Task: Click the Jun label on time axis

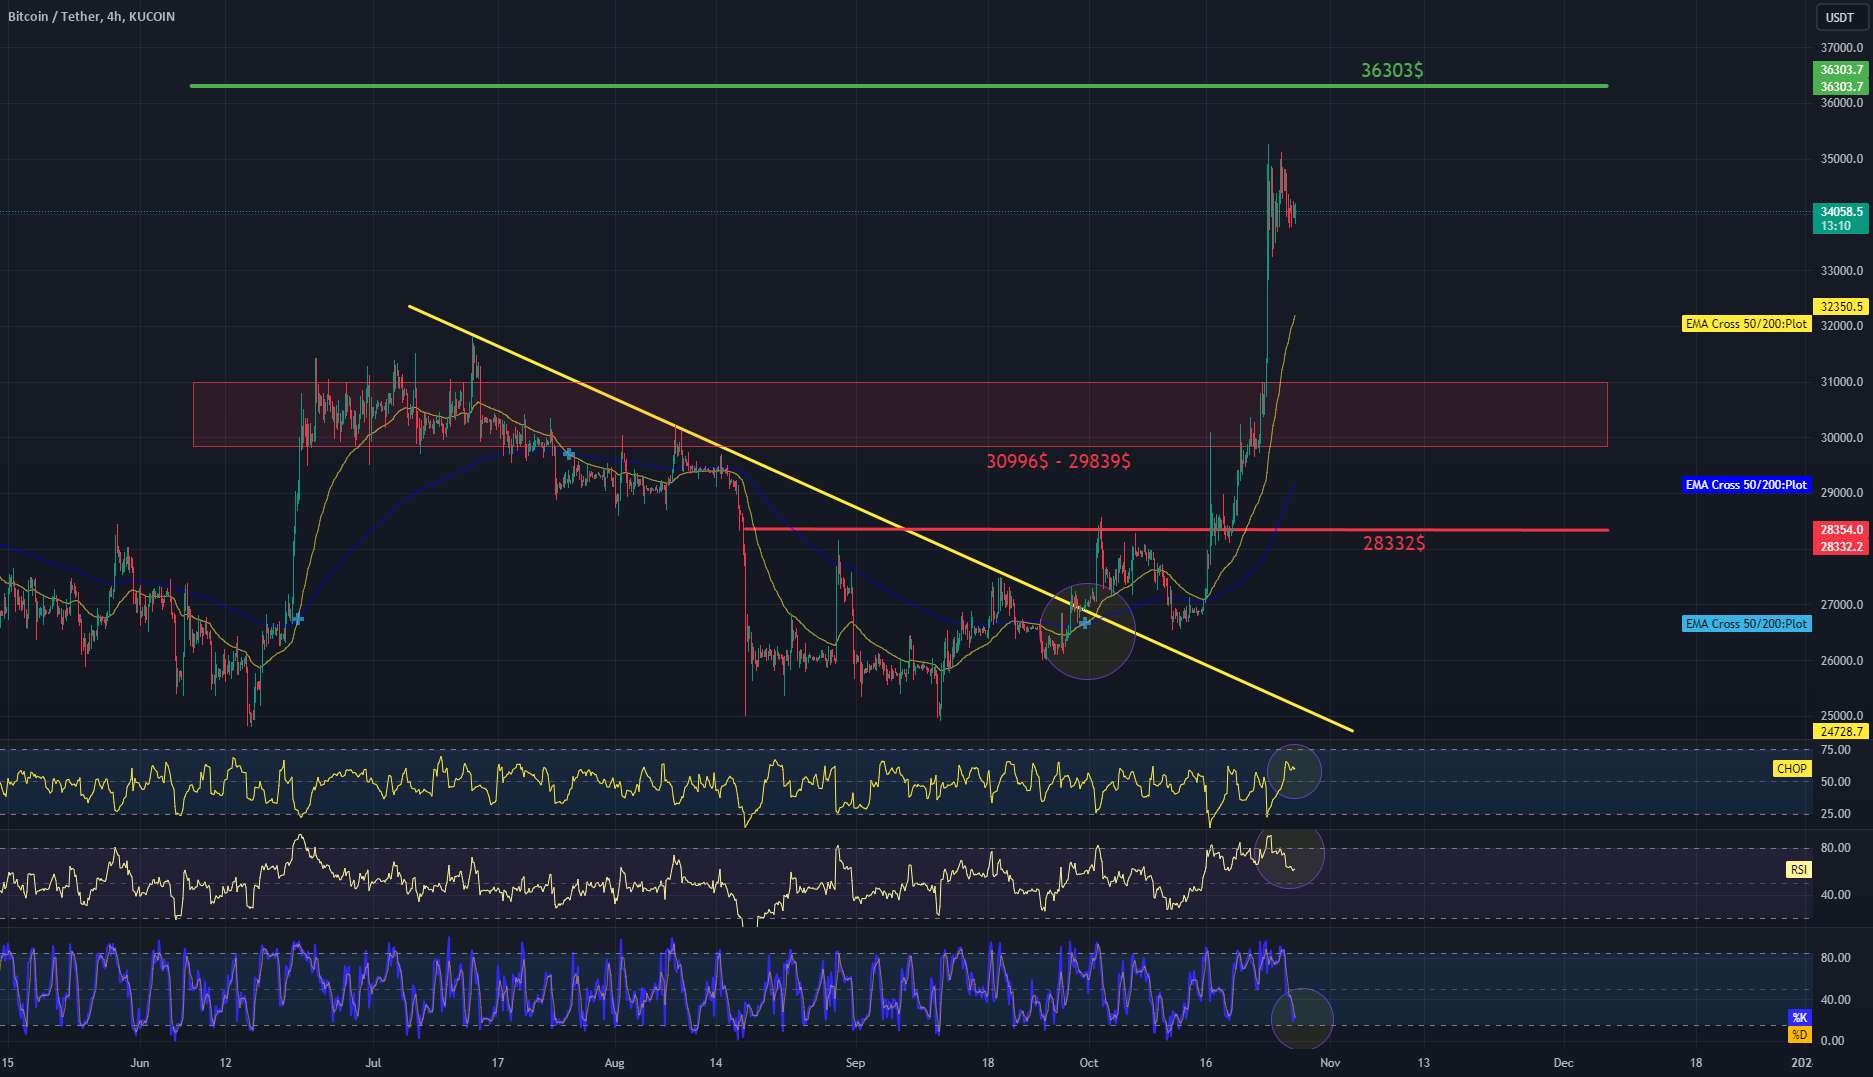Action: point(140,1063)
